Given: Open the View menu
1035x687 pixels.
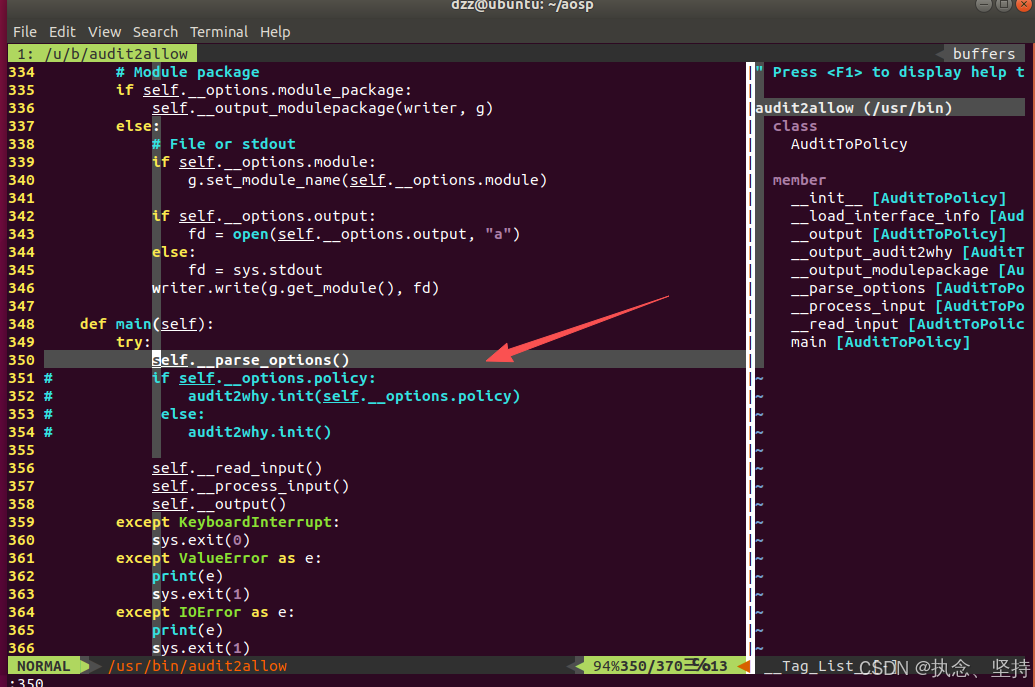Looking at the screenshot, I should (x=104, y=32).
